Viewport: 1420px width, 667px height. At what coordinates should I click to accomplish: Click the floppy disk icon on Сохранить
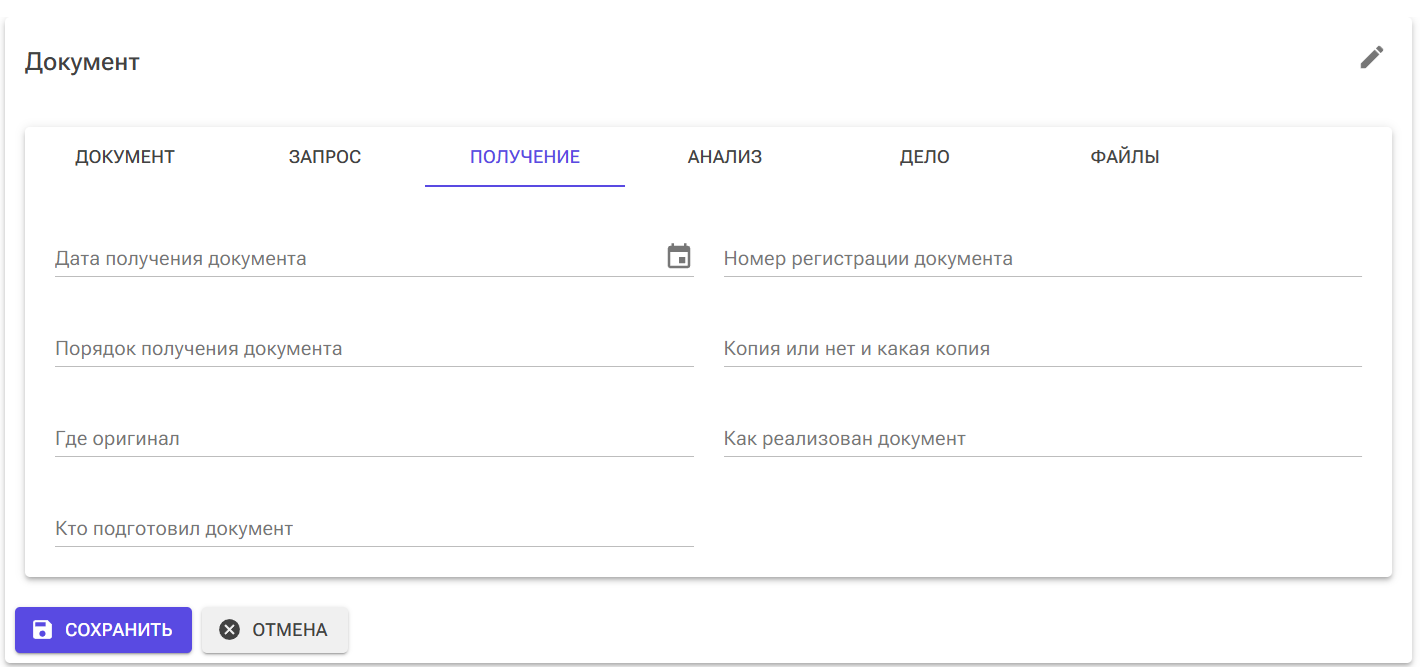click(x=42, y=630)
